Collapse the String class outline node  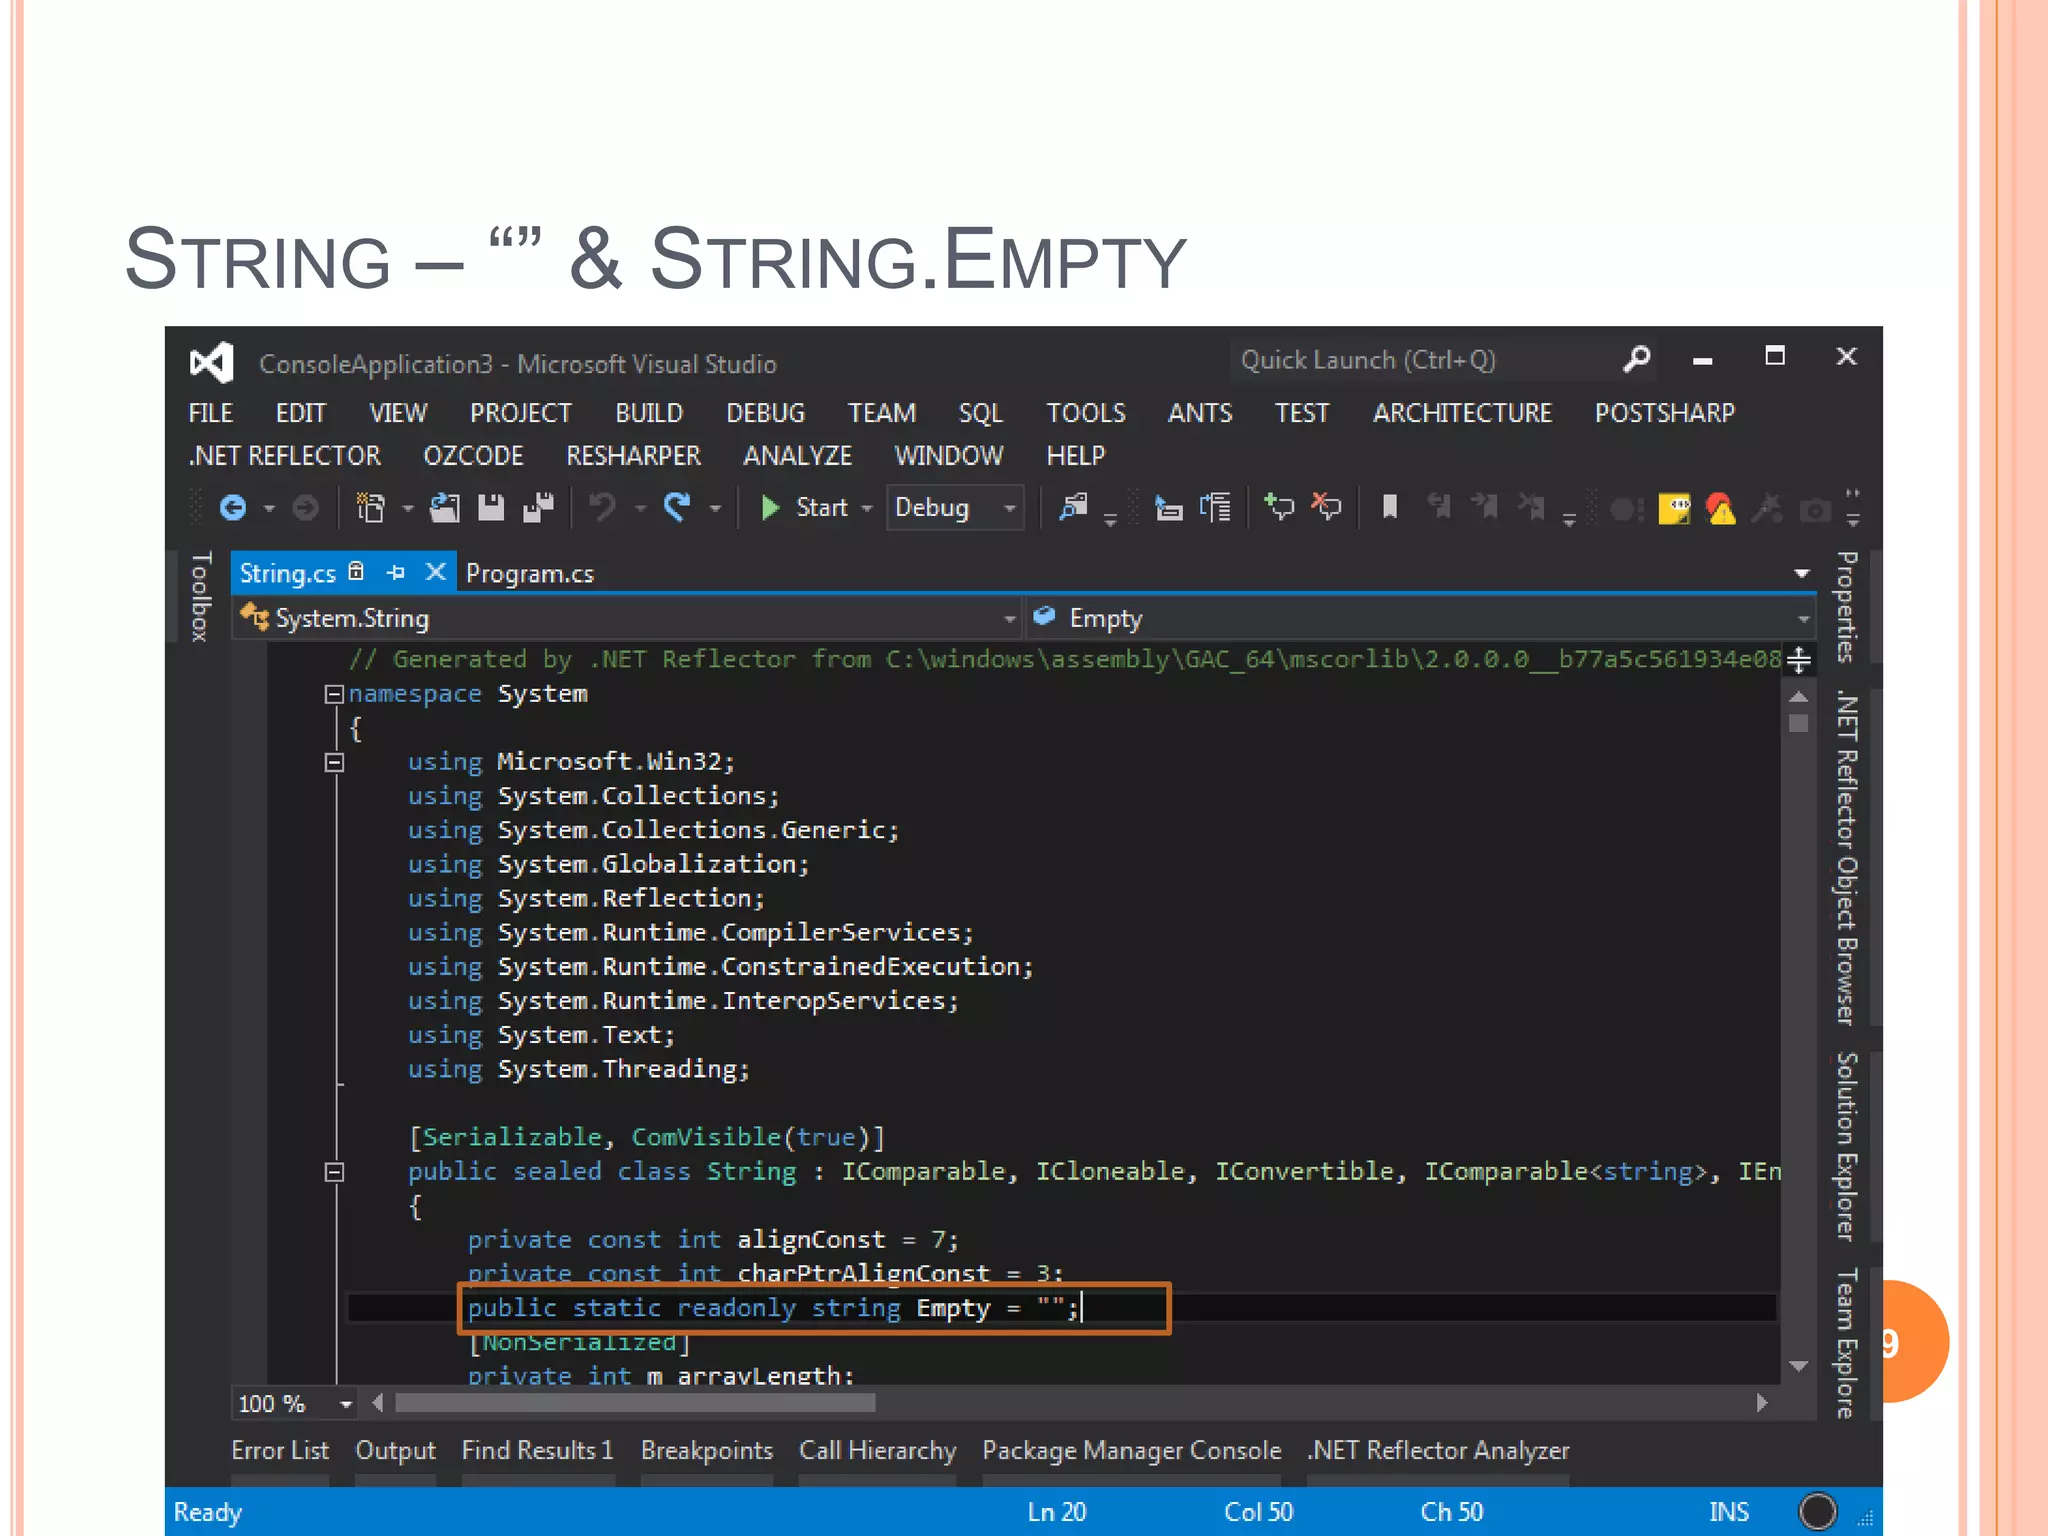334,1172
